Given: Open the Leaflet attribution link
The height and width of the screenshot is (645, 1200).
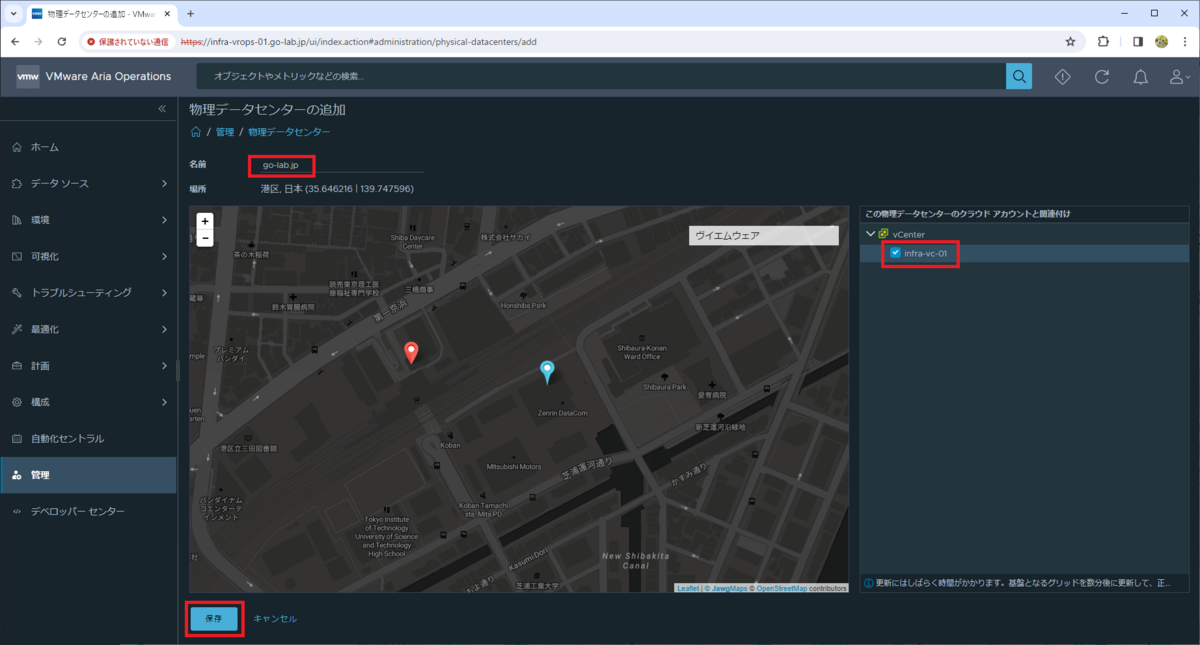Looking at the screenshot, I should 688,588.
